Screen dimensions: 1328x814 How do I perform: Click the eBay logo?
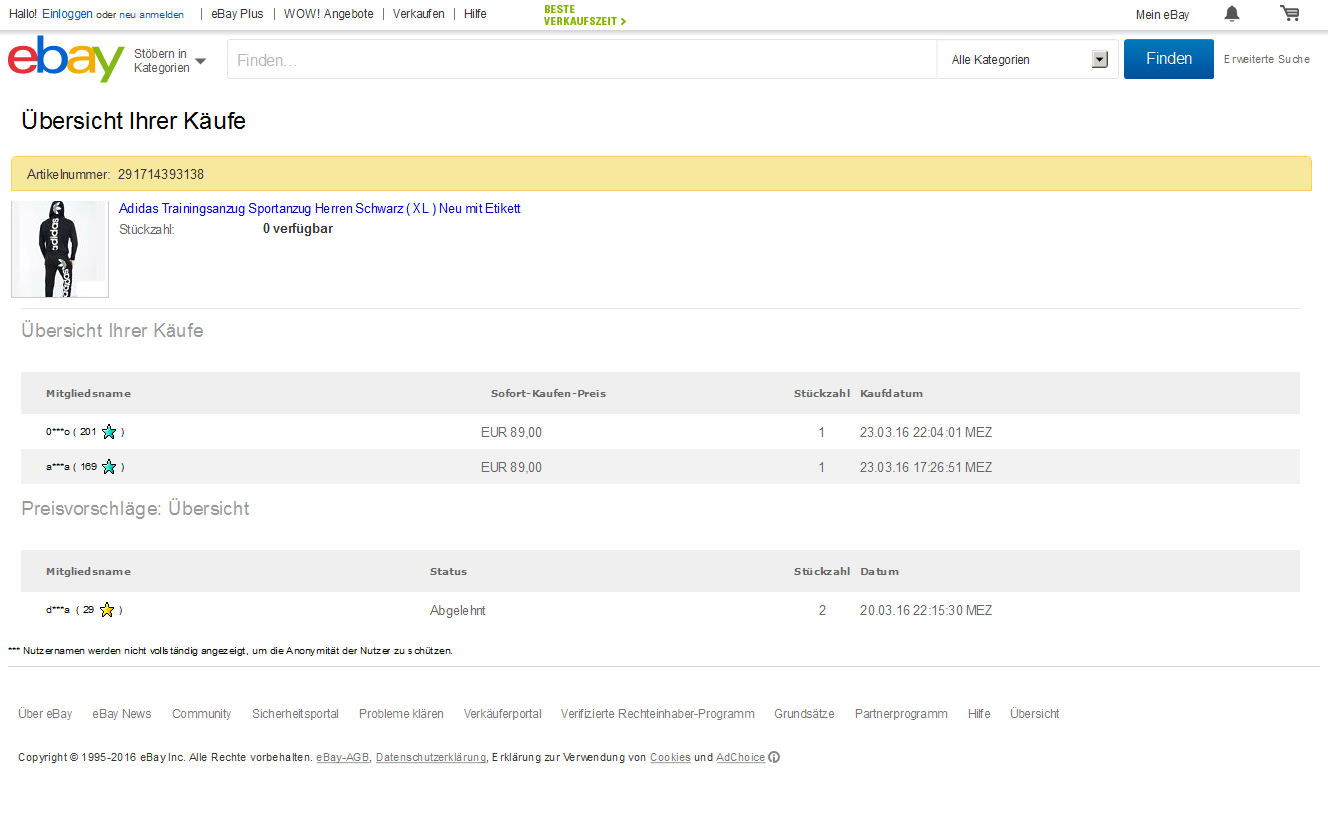pos(66,59)
